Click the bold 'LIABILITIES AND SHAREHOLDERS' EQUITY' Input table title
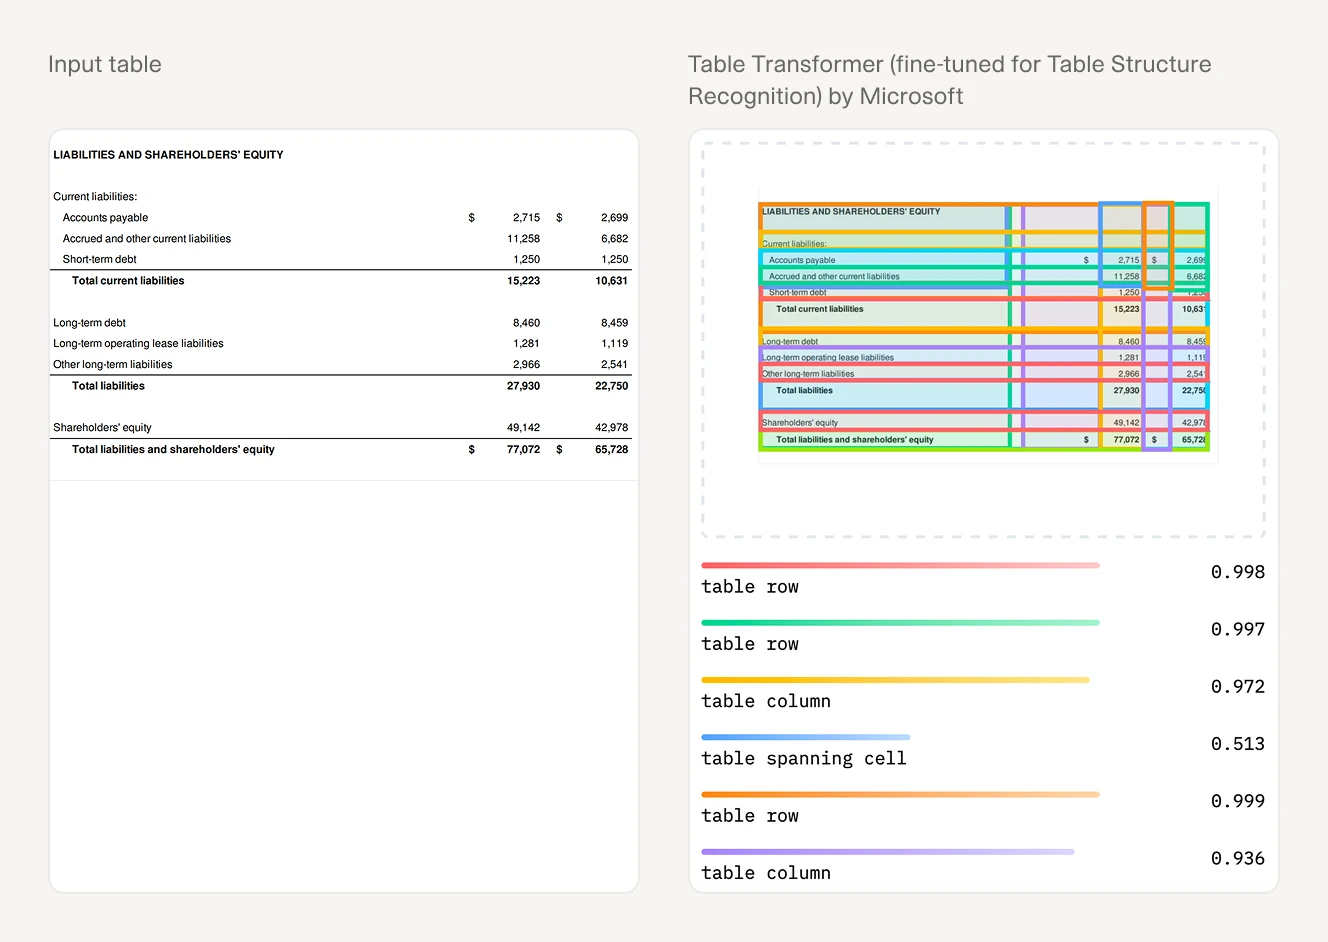The image size is (1328, 942). pyautogui.click(x=168, y=155)
